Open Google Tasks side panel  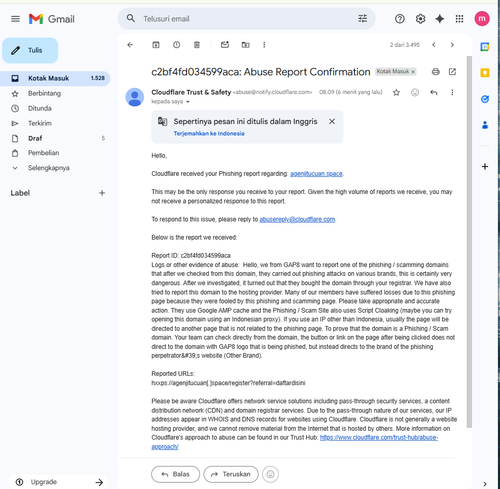click(x=485, y=99)
